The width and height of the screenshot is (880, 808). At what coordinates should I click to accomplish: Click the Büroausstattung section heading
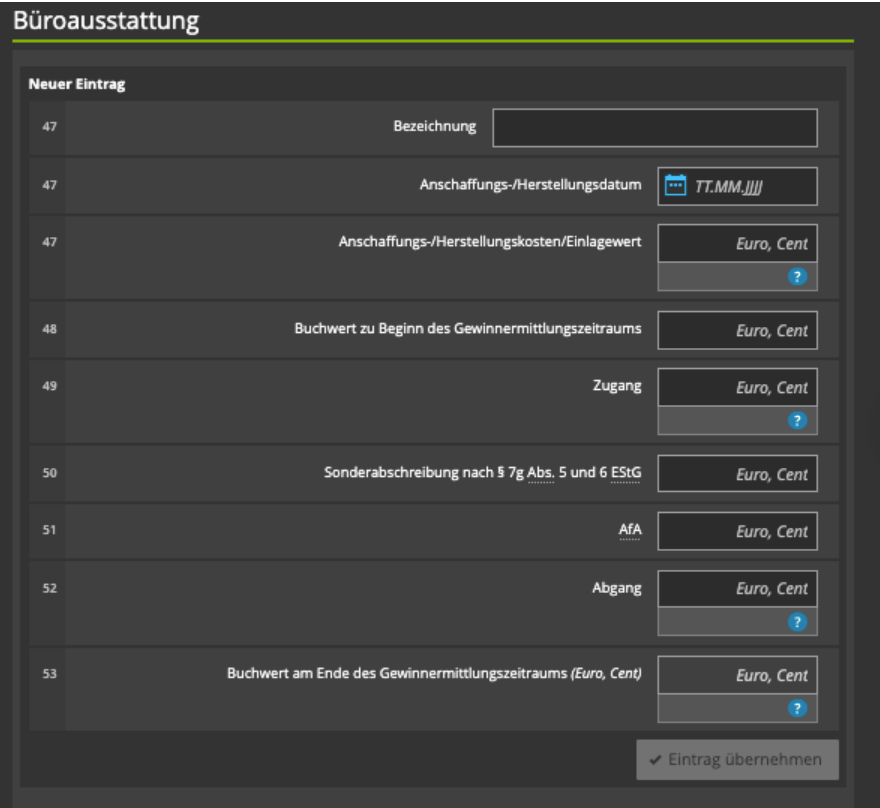pos(105,21)
